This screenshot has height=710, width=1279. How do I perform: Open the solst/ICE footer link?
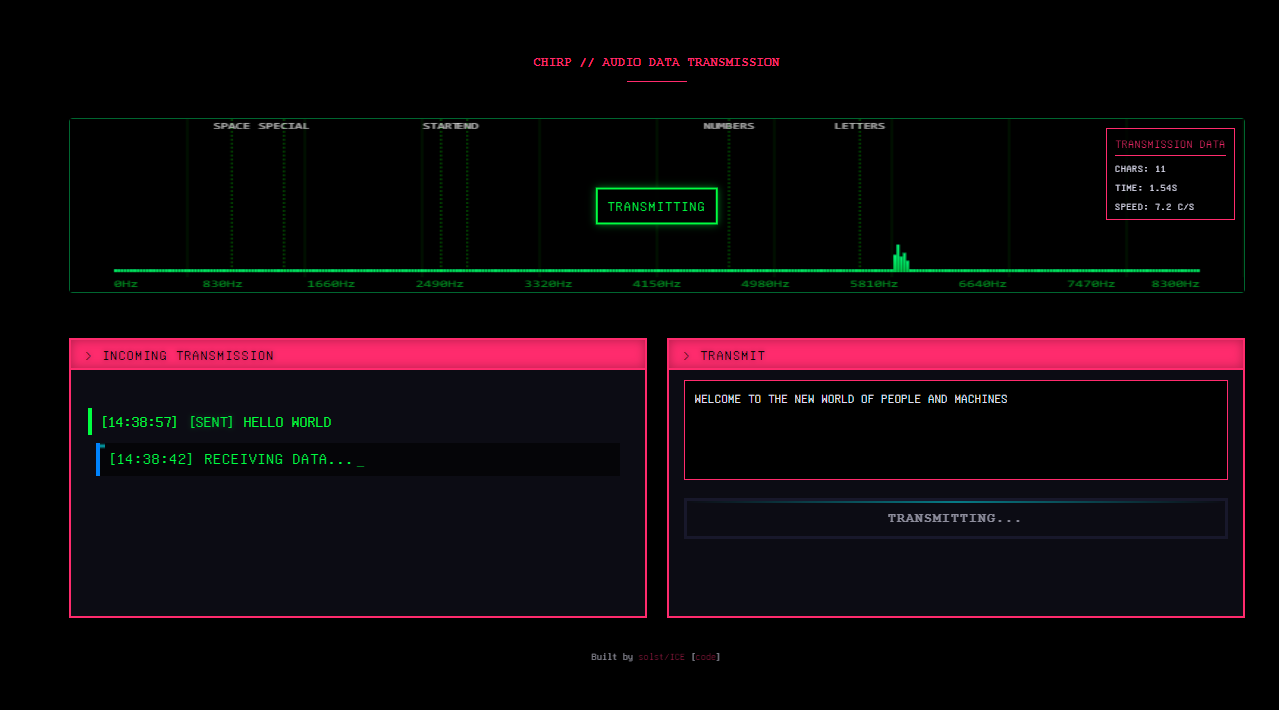coord(661,657)
